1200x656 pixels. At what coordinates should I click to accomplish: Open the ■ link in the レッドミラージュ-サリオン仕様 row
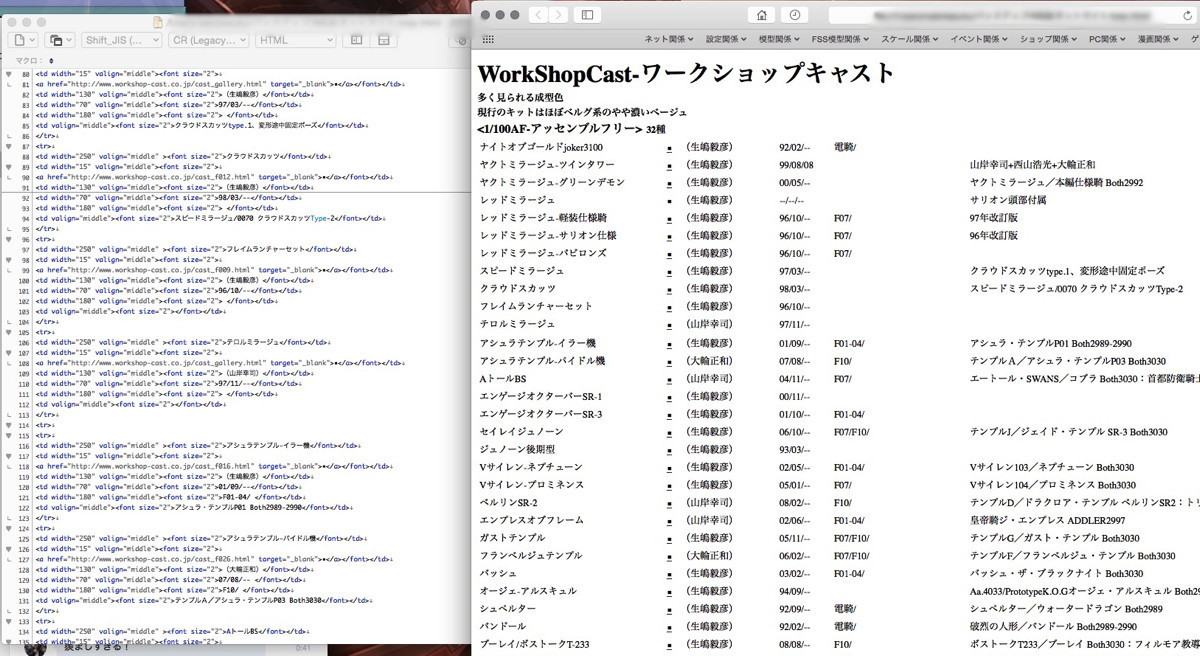[x=669, y=237]
